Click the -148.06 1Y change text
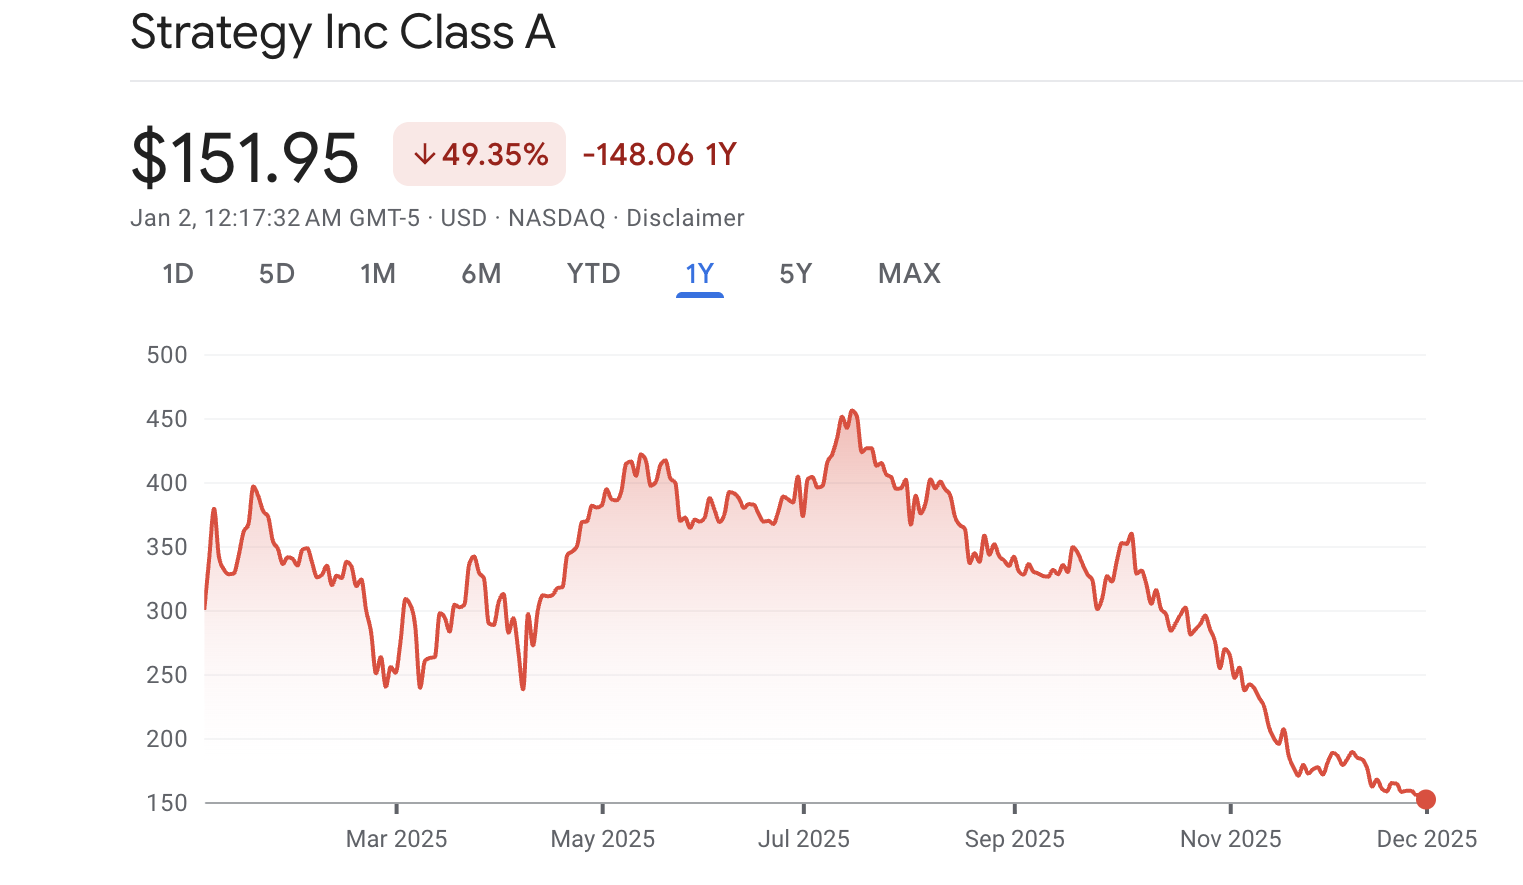 [658, 154]
